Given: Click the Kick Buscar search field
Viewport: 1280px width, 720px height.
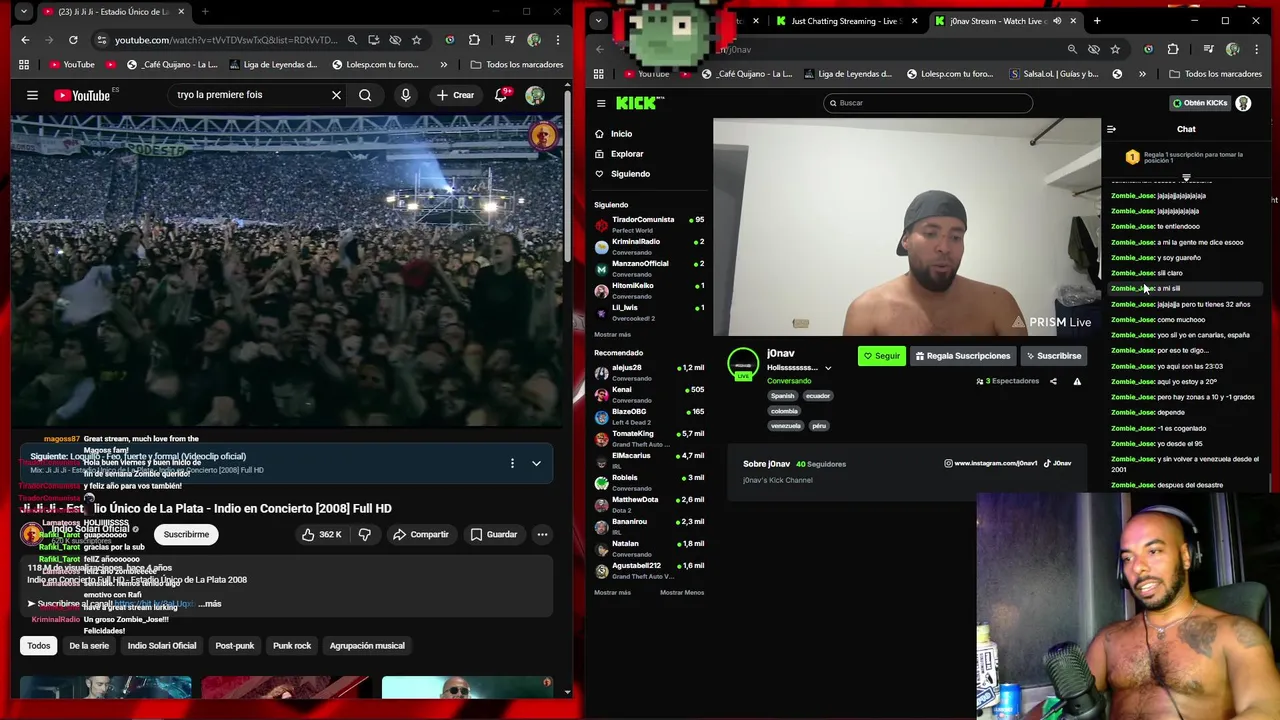Looking at the screenshot, I should click(x=927, y=103).
